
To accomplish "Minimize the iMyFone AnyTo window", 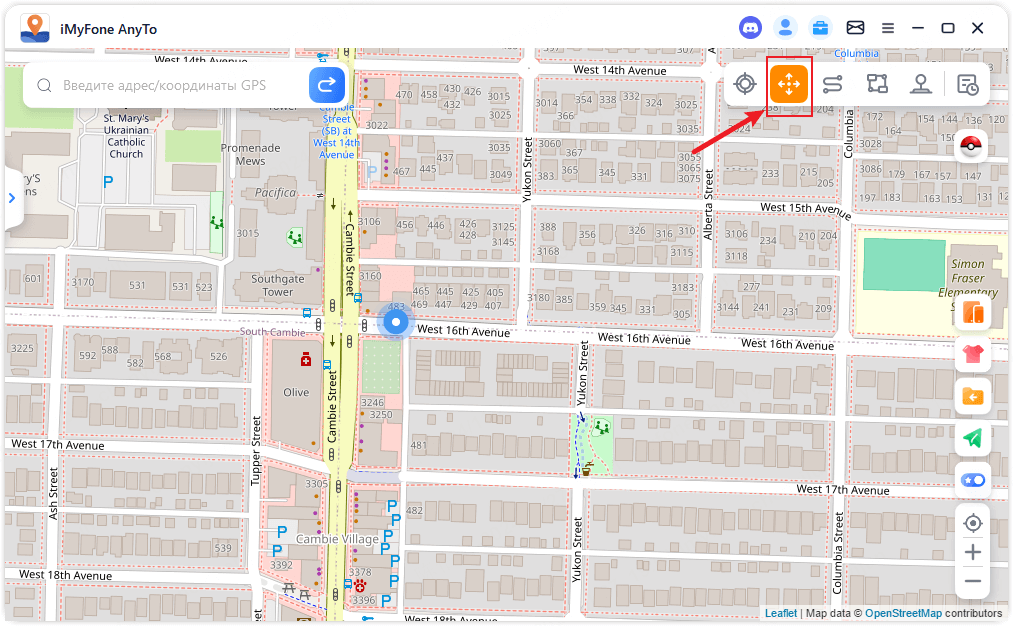I will pyautogui.click(x=917, y=28).
